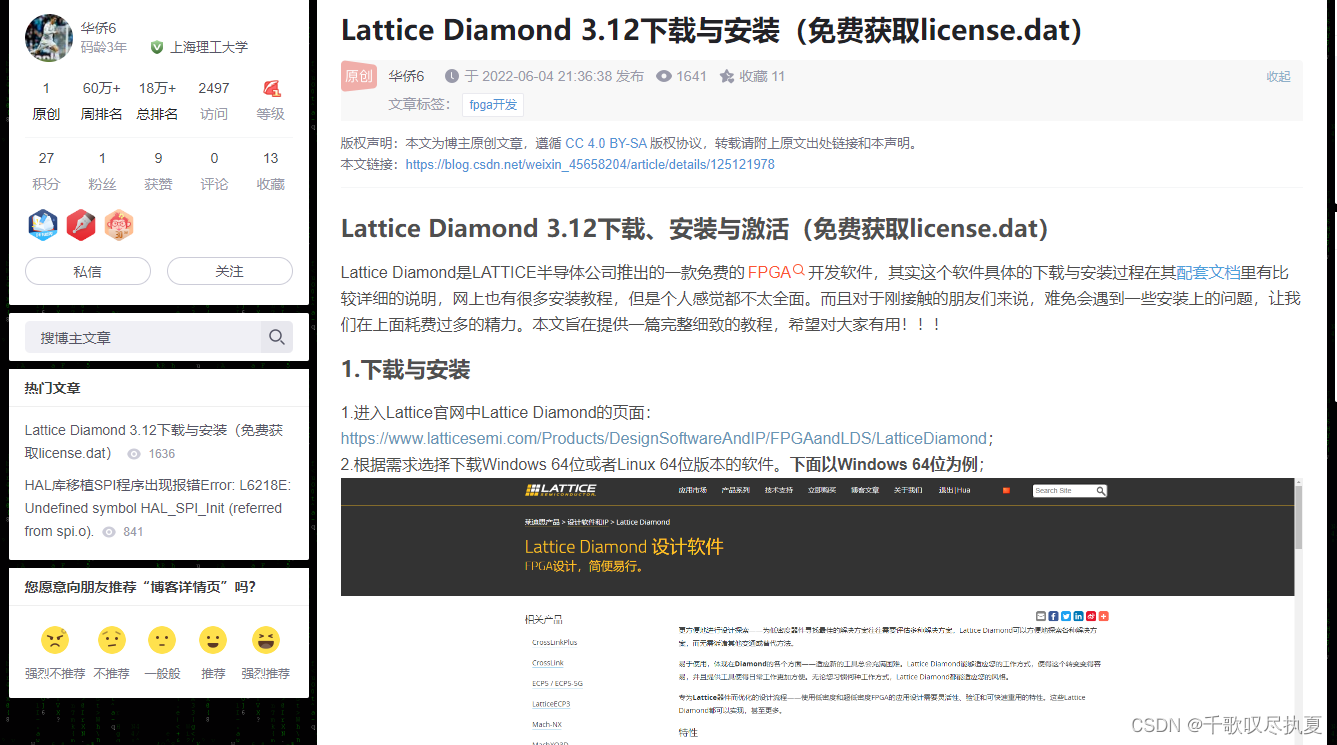Select the 不推荐 rating emoji

click(111, 640)
